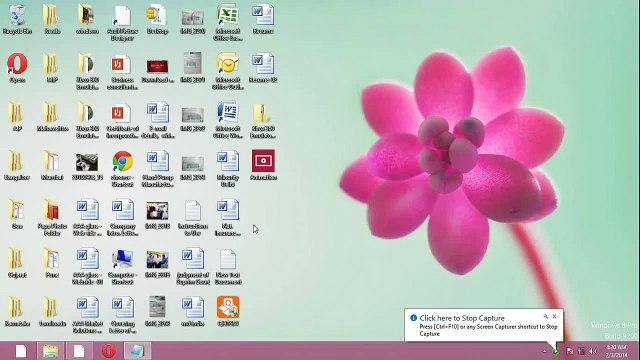Select the Certificate of Incorporation PDF file
Screen dimensions: 640x360
pos(122,120)
